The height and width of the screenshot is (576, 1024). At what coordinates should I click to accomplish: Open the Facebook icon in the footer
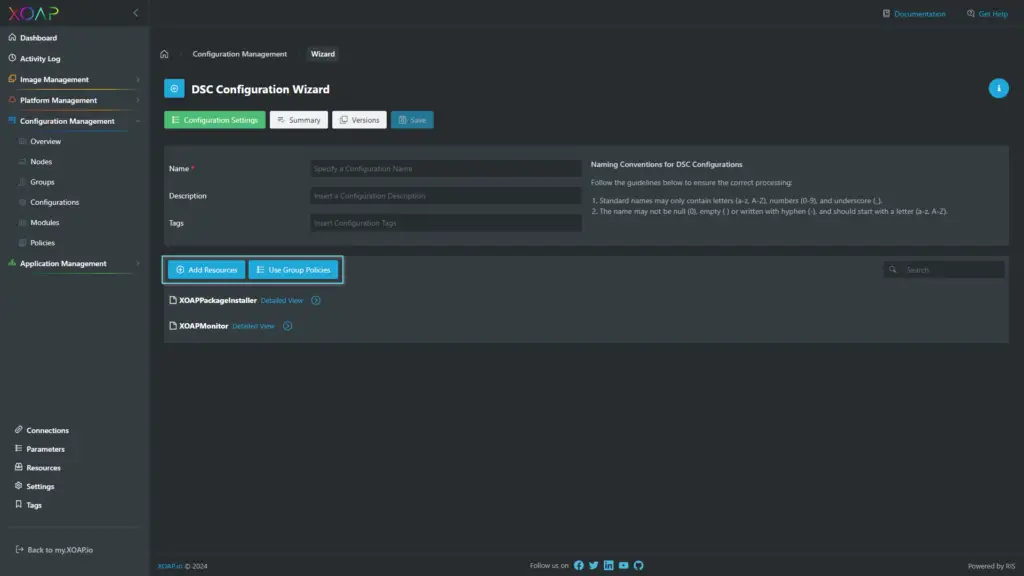(579, 566)
